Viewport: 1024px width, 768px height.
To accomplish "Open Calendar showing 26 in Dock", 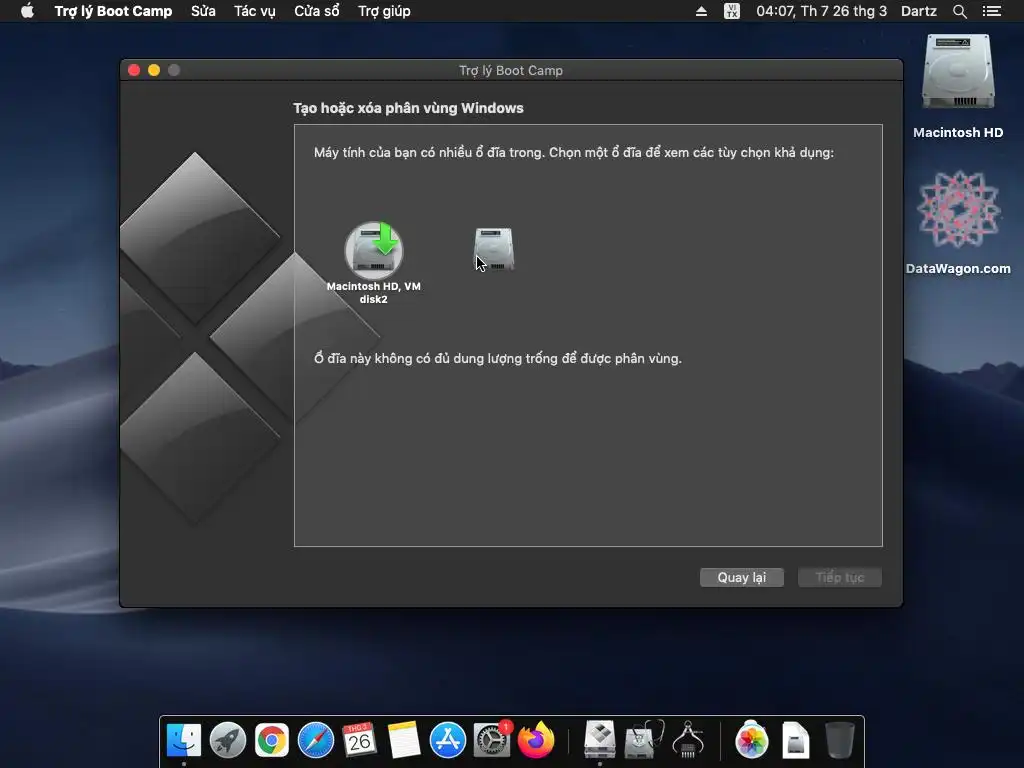I will tap(359, 740).
